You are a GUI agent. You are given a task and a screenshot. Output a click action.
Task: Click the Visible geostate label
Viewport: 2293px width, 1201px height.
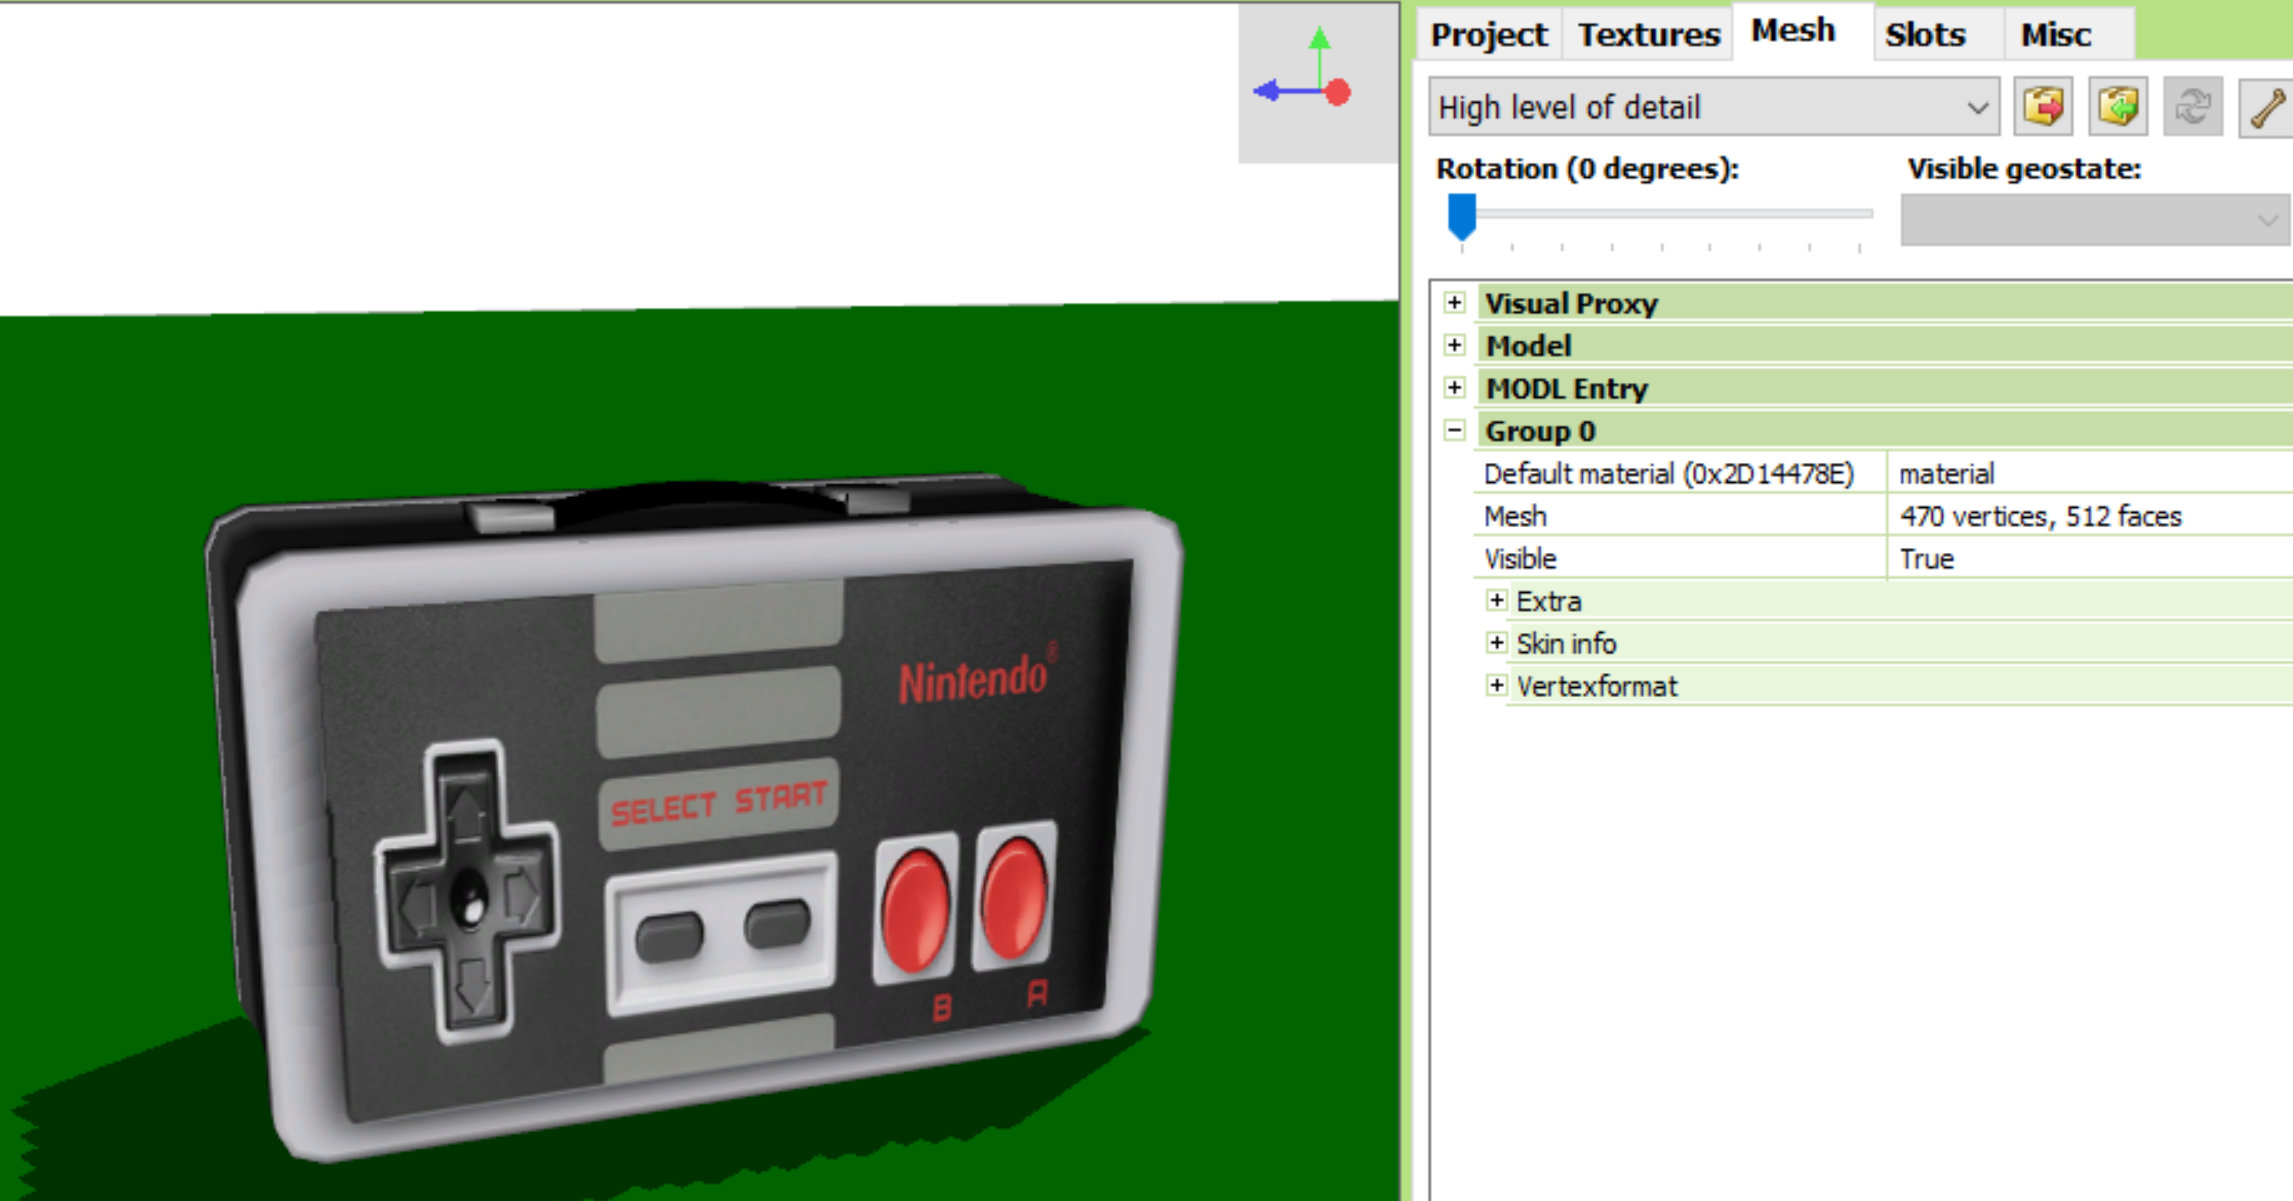2024,168
